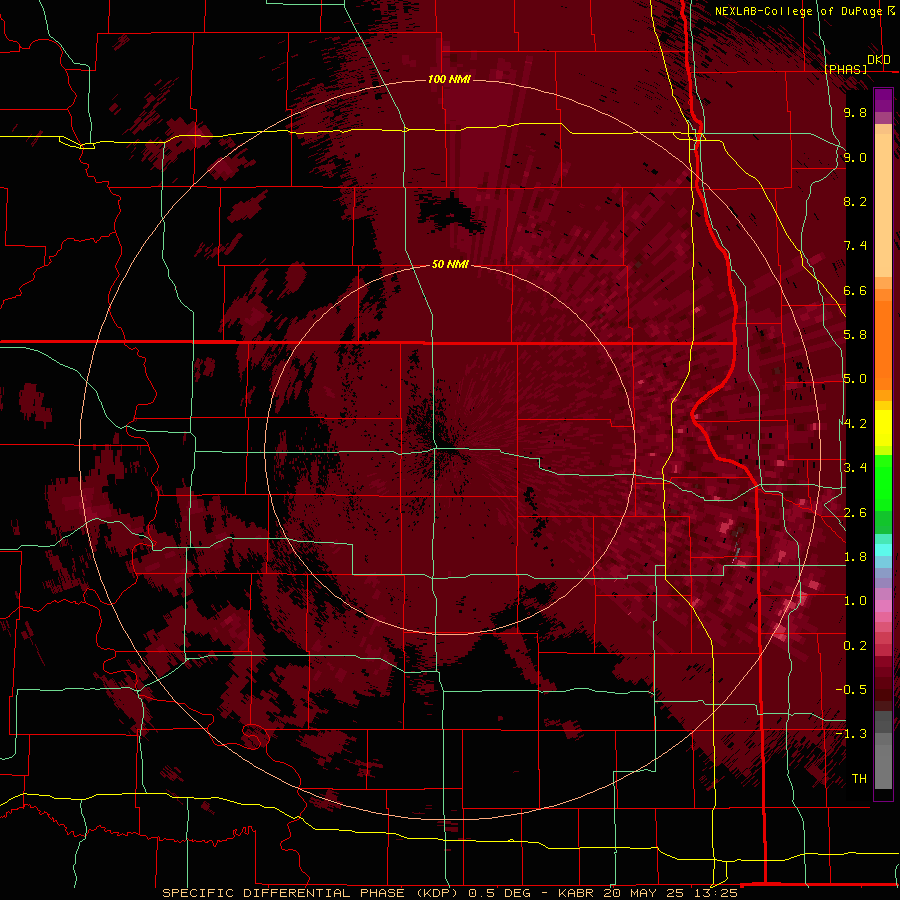The height and width of the screenshot is (900, 900).
Task: Click the 1.8 scale value
Action: (x=855, y=557)
